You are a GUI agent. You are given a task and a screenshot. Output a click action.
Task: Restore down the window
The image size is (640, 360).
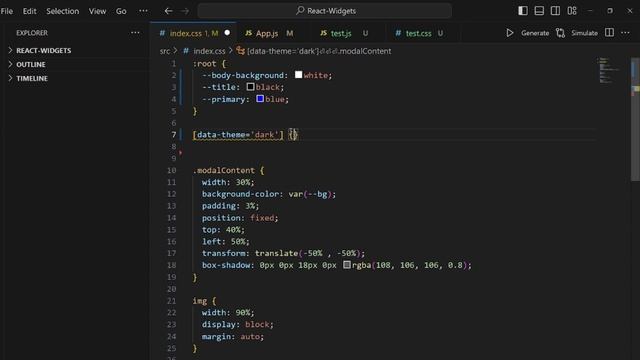coord(610,11)
